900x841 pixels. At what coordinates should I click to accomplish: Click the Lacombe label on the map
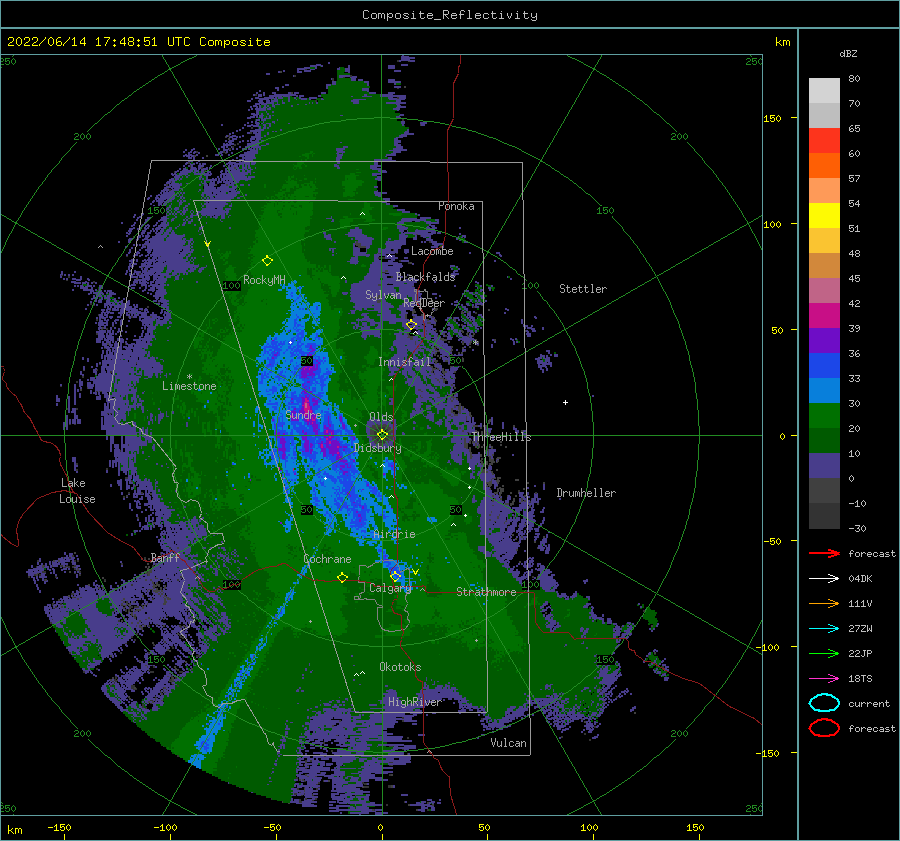tap(432, 251)
